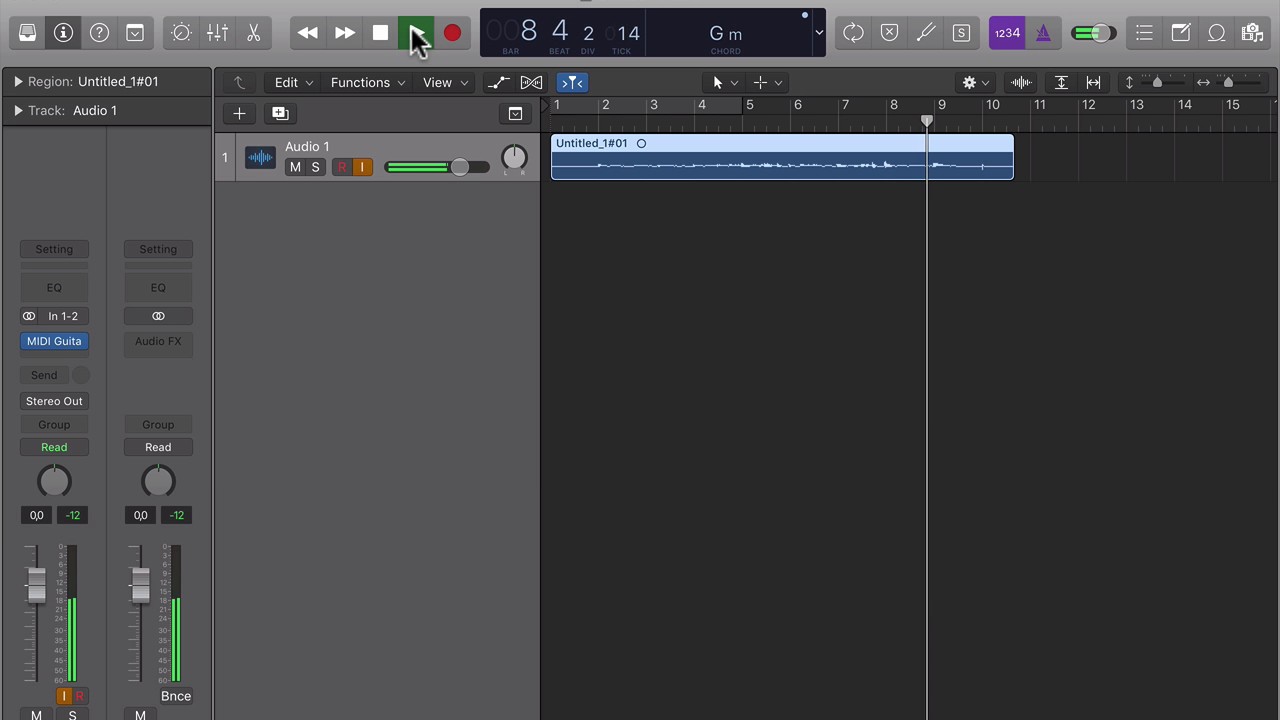Open the Apple Loops browser
Image resolution: width=1280 pixels, height=720 pixels.
point(1216,33)
